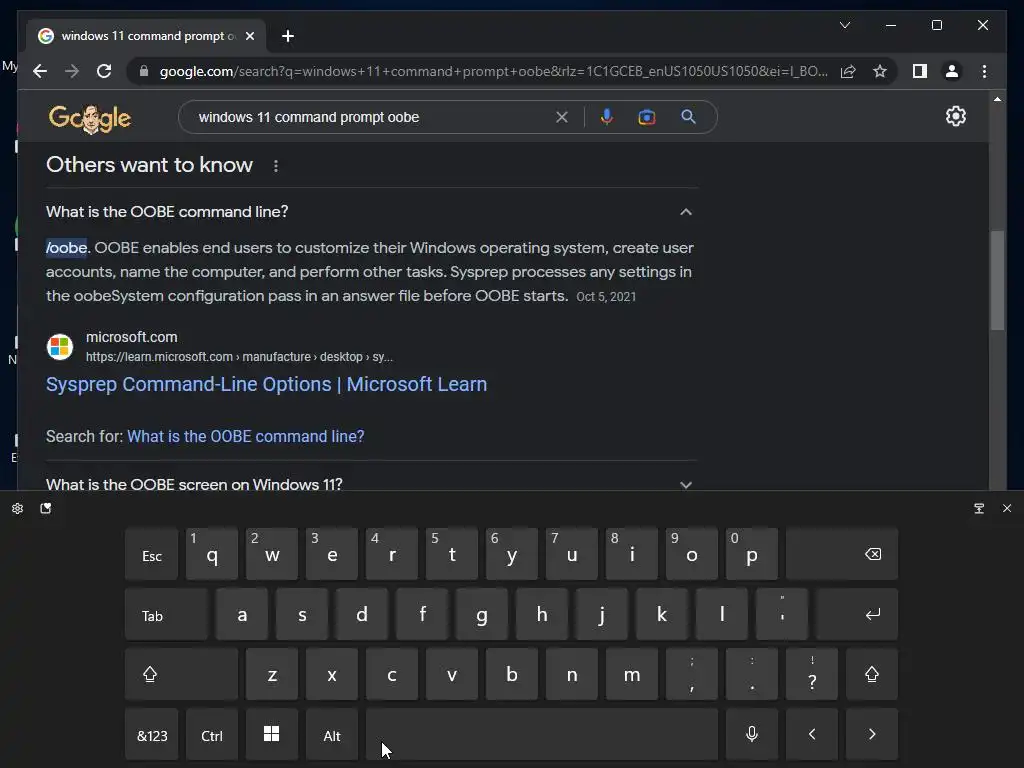Submit search with magnifier icon
Image resolution: width=1024 pixels, height=768 pixels.
tap(688, 117)
